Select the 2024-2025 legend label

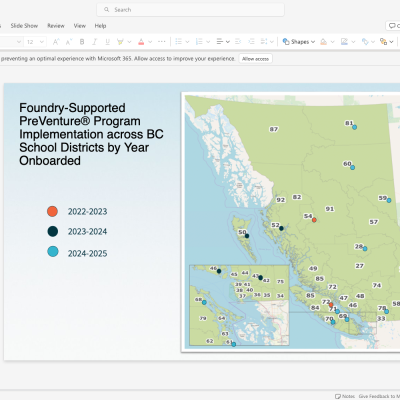tap(88, 254)
